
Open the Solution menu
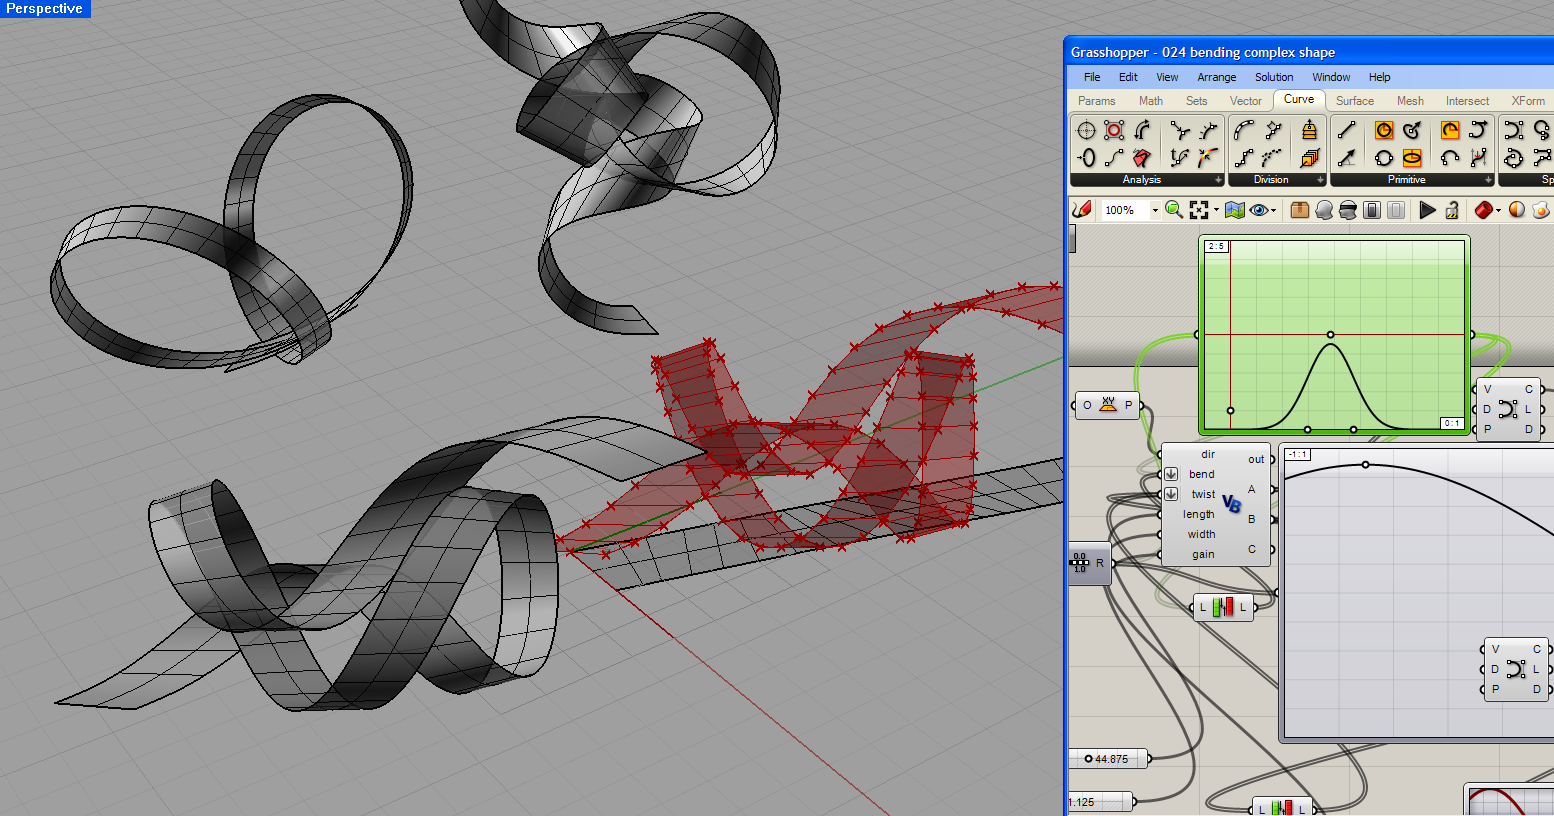(x=1274, y=77)
